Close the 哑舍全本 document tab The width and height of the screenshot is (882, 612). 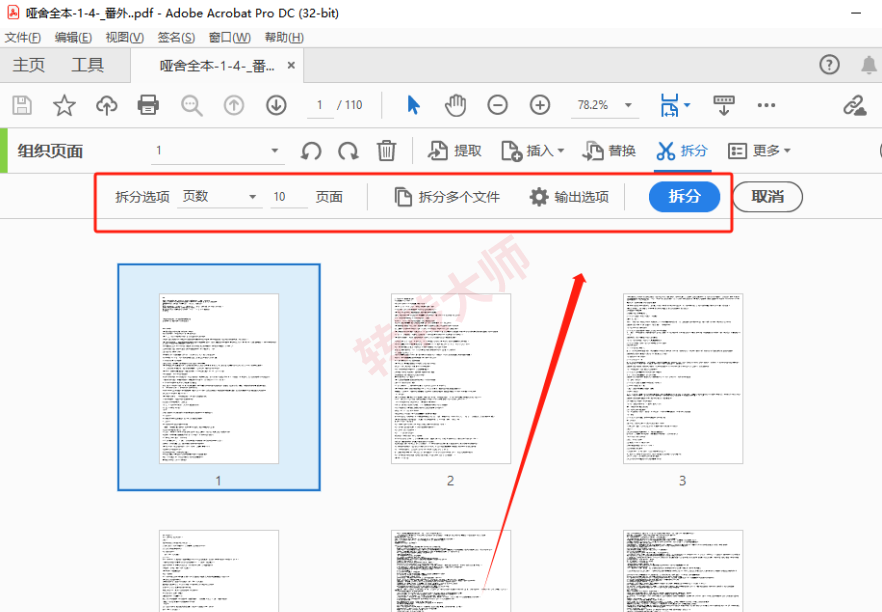(291, 65)
